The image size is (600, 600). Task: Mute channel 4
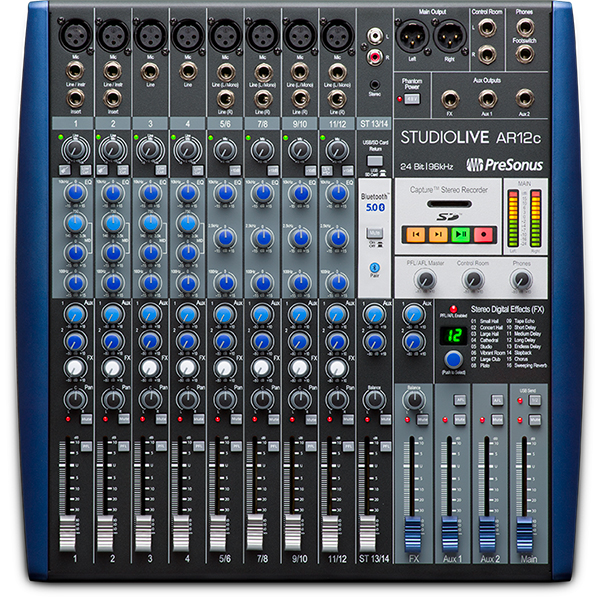(x=199, y=419)
